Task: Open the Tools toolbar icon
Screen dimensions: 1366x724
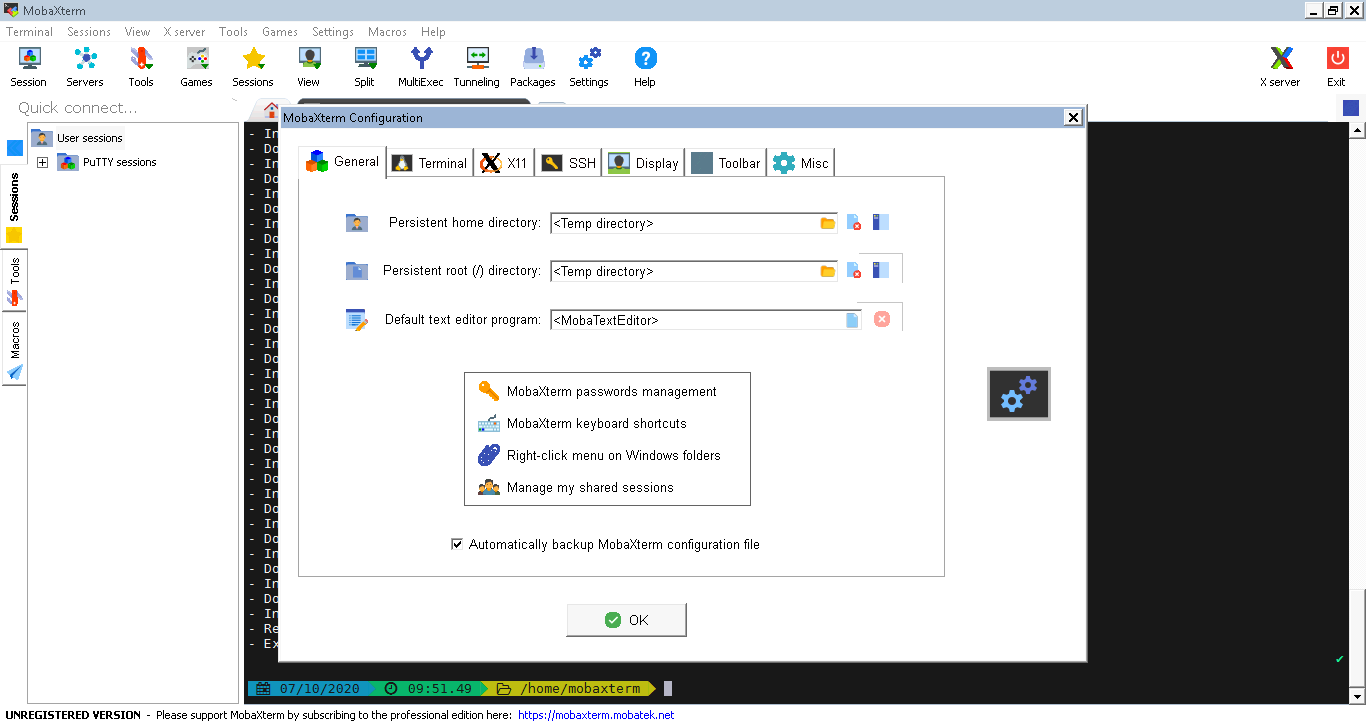Action: point(141,66)
